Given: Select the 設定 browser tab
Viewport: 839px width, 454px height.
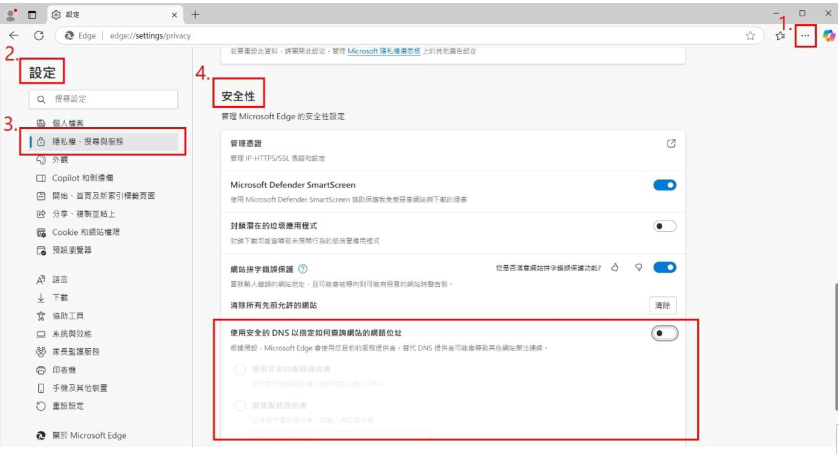Looking at the screenshot, I should click(x=115, y=14).
